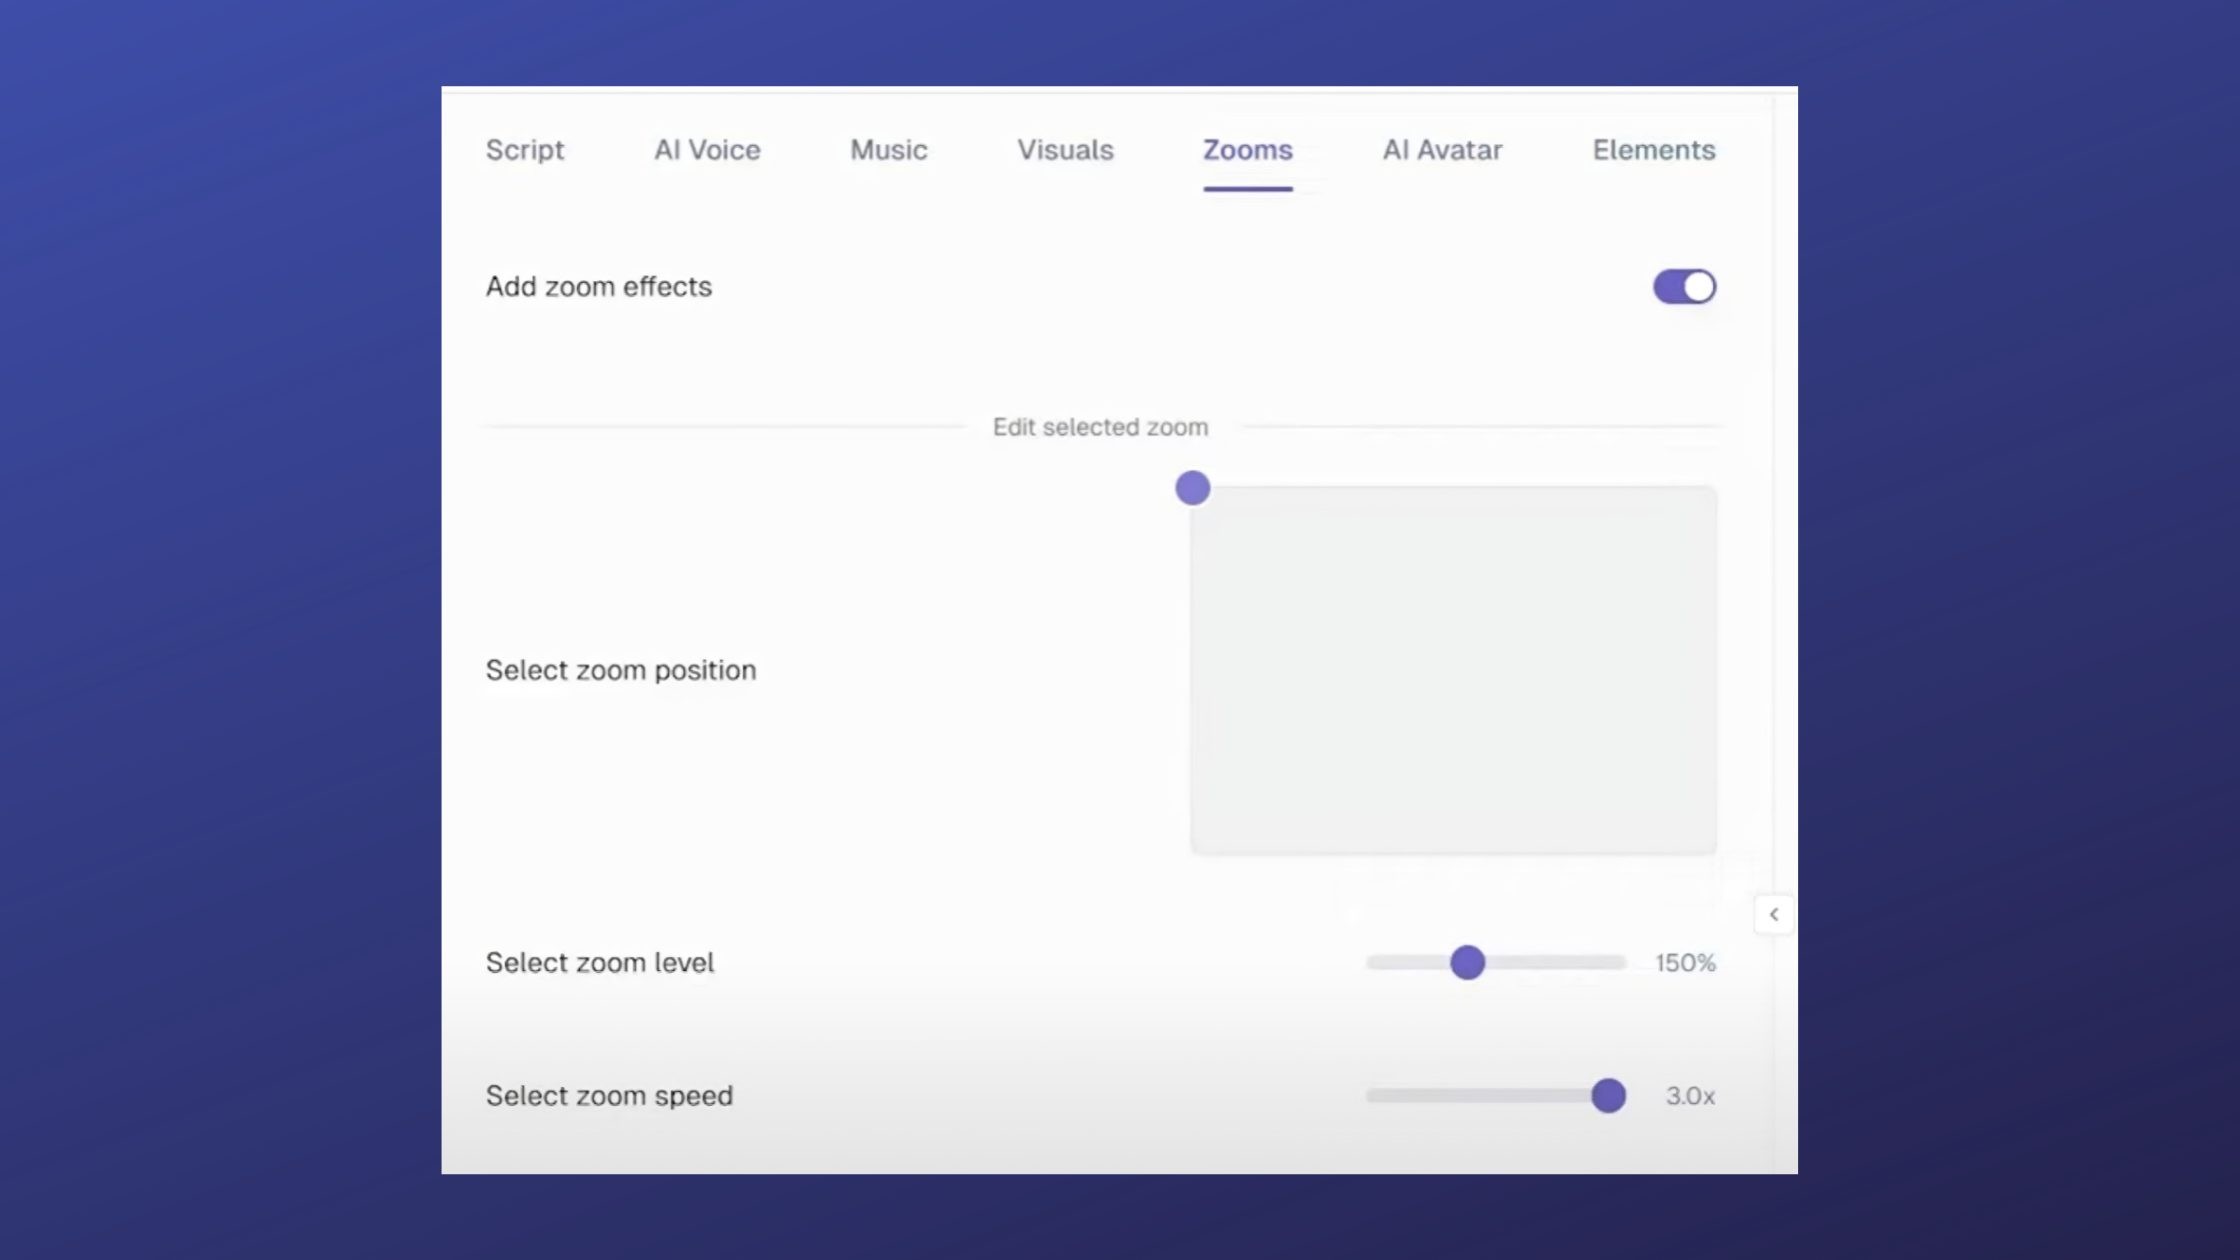Viewport: 2240px width, 1260px height.
Task: Click the active Zooms tab
Action: point(1247,150)
